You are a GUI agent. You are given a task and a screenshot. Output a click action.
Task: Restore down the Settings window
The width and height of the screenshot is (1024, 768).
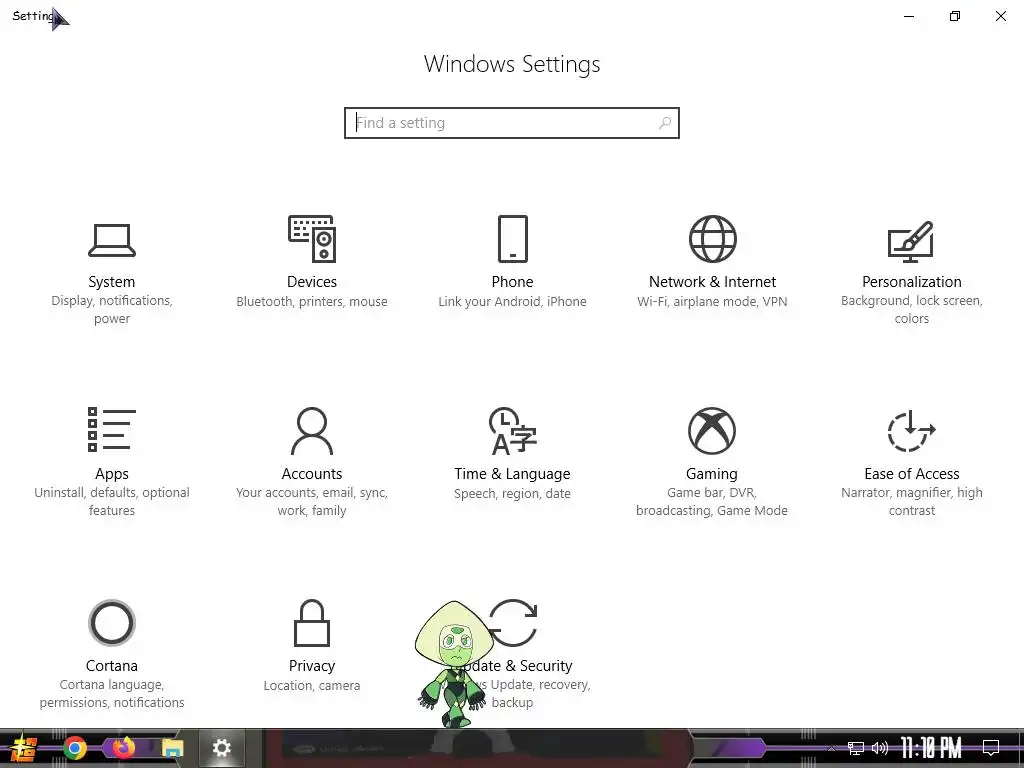[x=955, y=16]
